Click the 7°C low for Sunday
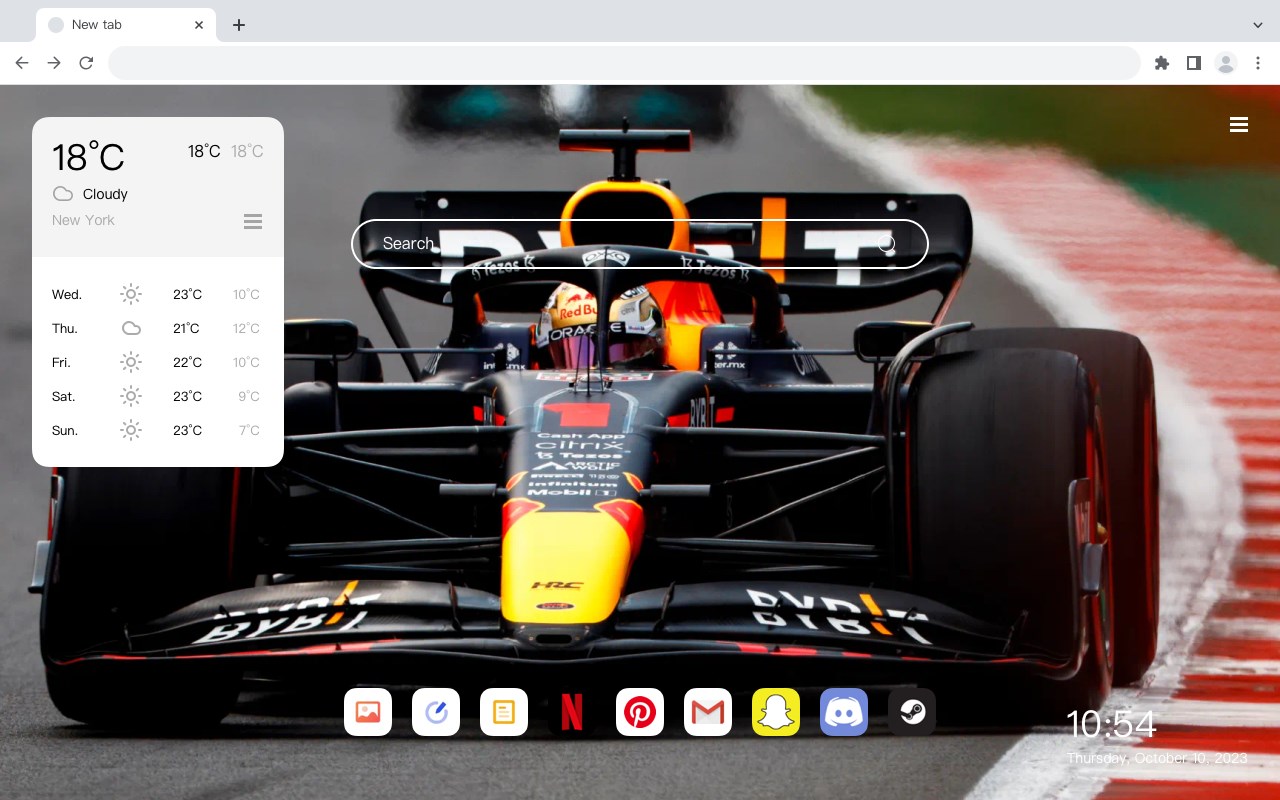This screenshot has width=1280, height=800. click(249, 430)
